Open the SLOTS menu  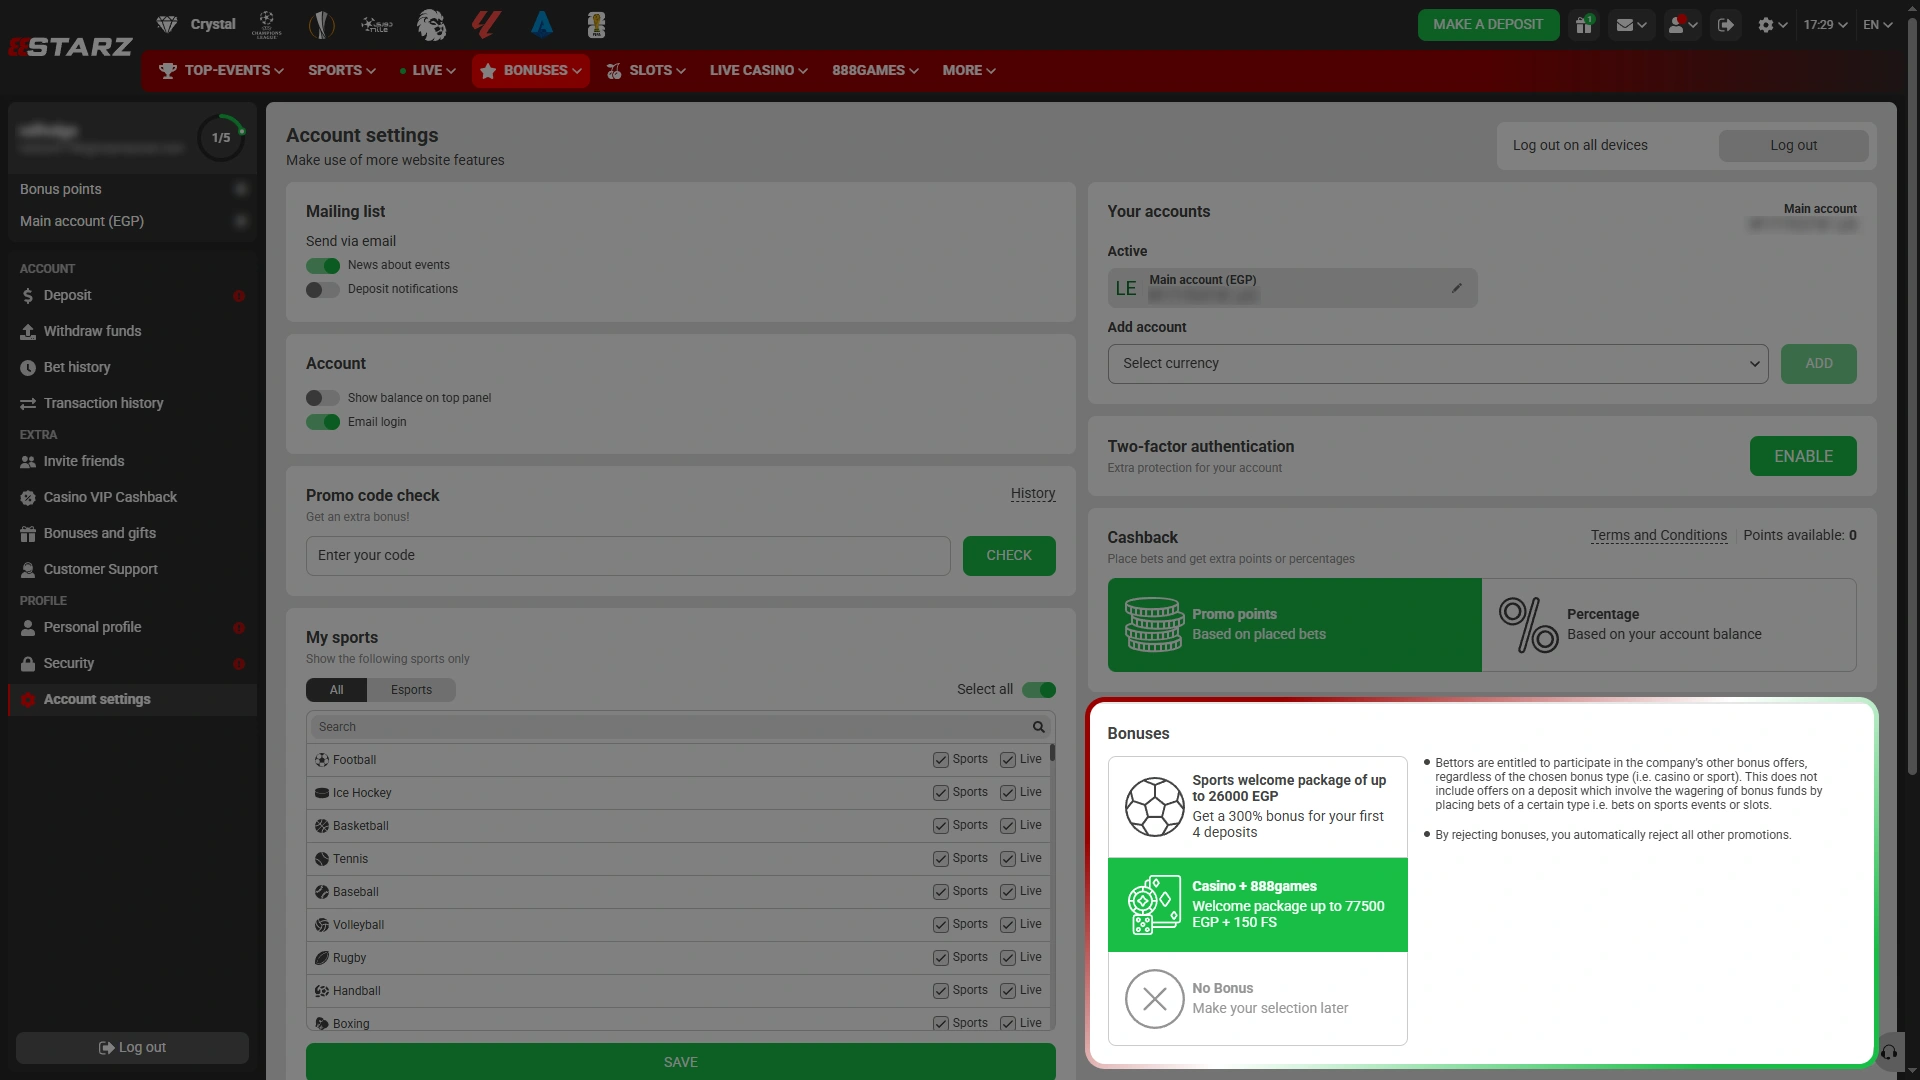pyautogui.click(x=646, y=71)
